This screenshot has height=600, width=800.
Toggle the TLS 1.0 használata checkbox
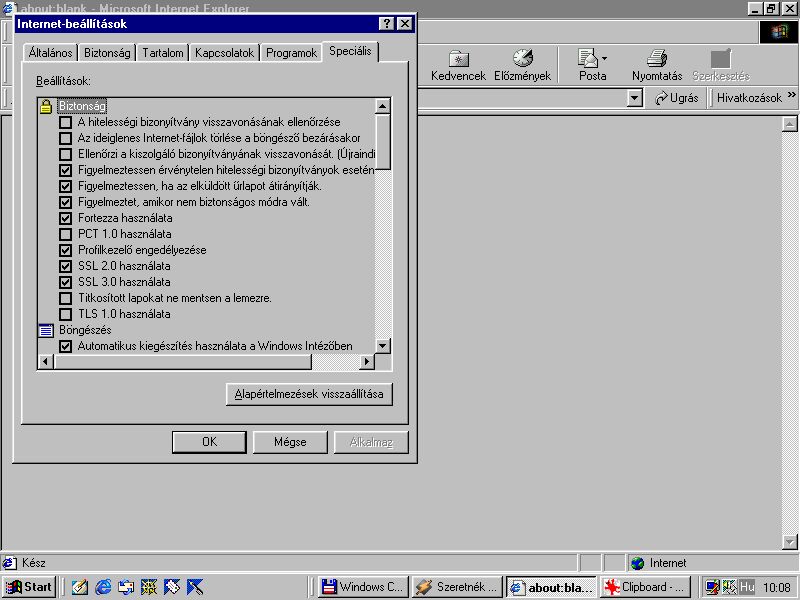click(66, 314)
